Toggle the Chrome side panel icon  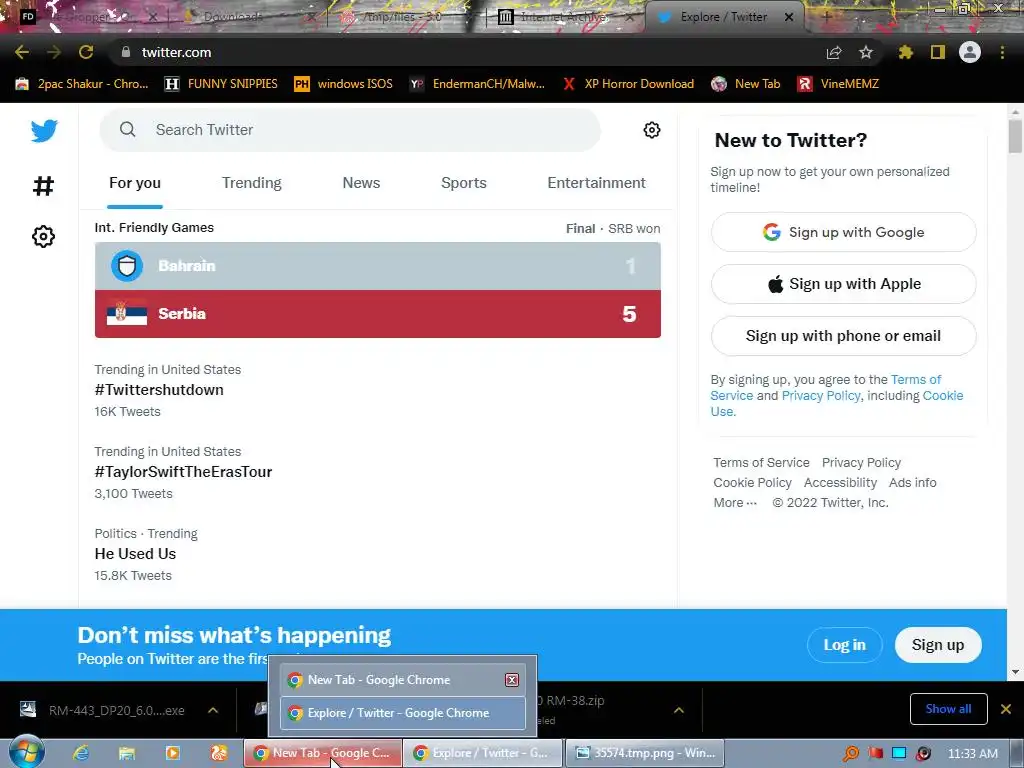coord(937,52)
